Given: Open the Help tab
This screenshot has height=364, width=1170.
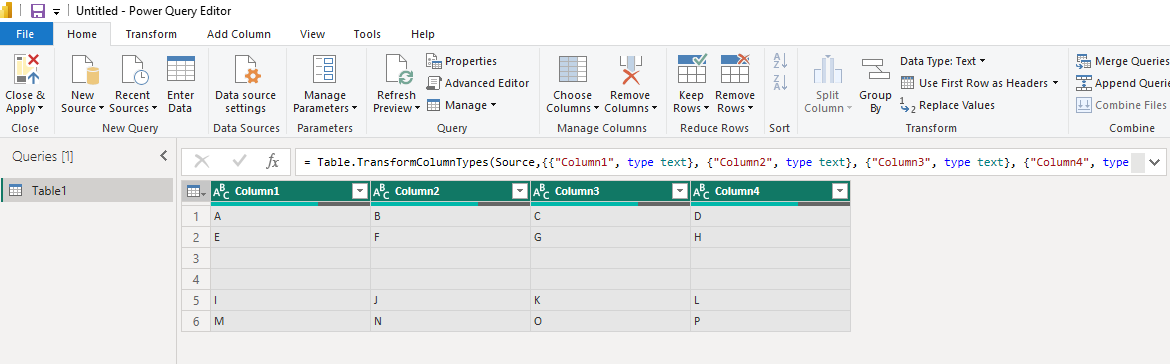Looking at the screenshot, I should (x=423, y=34).
